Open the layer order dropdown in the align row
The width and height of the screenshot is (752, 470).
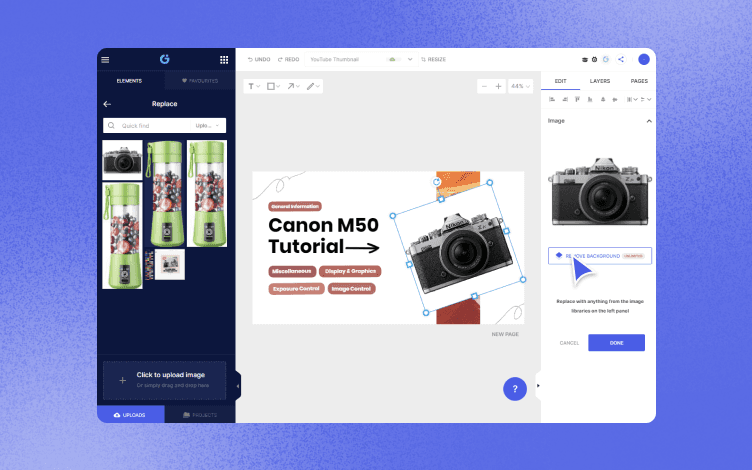[646, 99]
